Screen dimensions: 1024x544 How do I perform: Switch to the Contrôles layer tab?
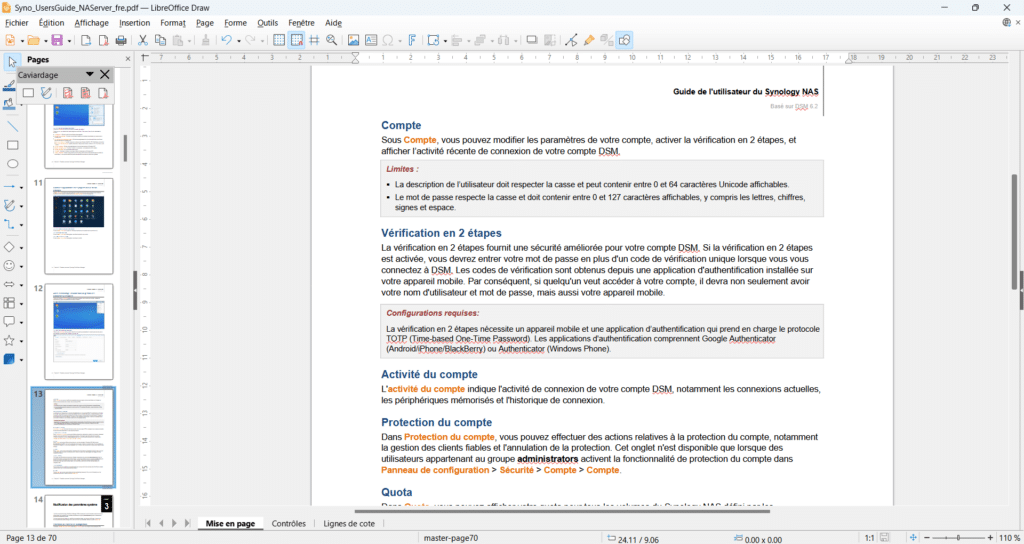click(x=289, y=523)
